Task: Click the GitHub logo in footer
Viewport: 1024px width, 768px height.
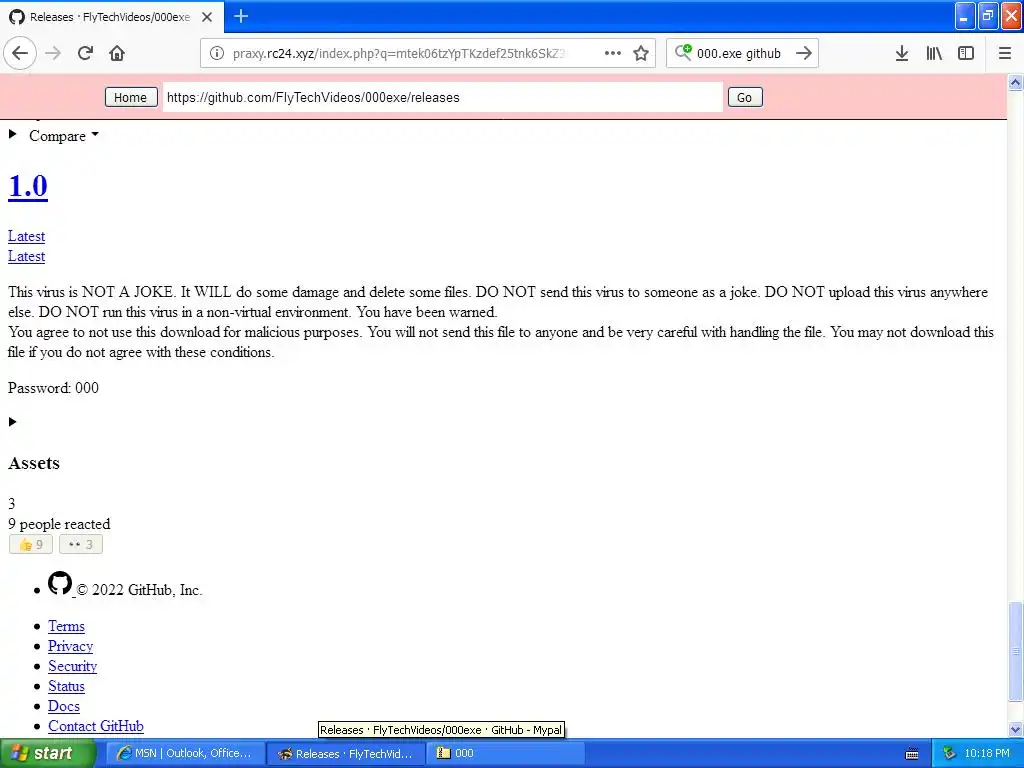Action: [60, 583]
